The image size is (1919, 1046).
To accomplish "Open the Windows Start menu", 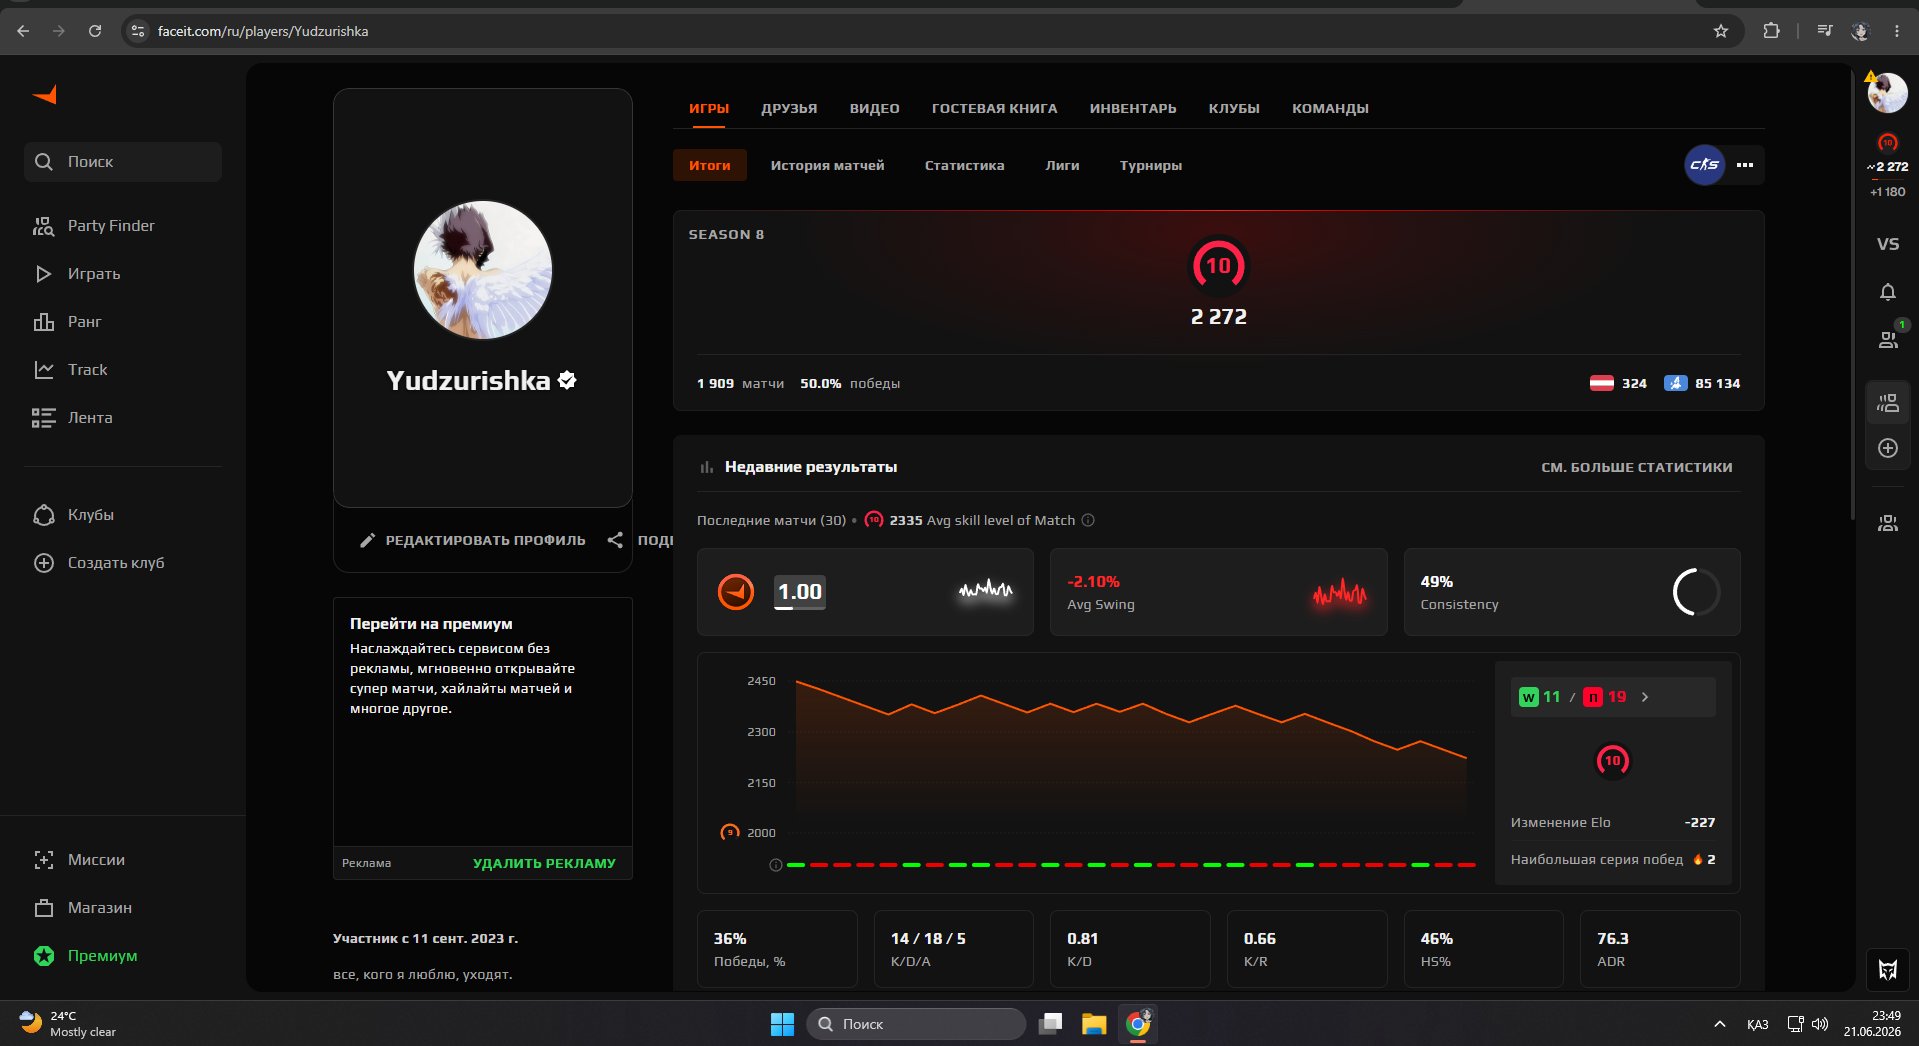I will pyautogui.click(x=782, y=1024).
